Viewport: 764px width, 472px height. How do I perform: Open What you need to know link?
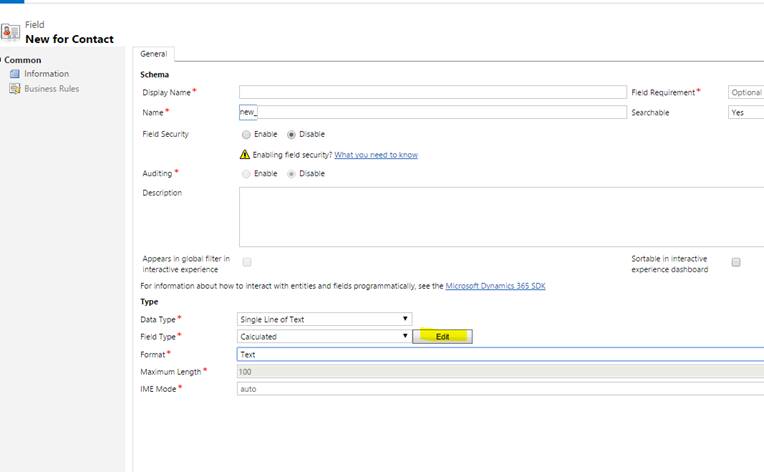tap(376, 155)
